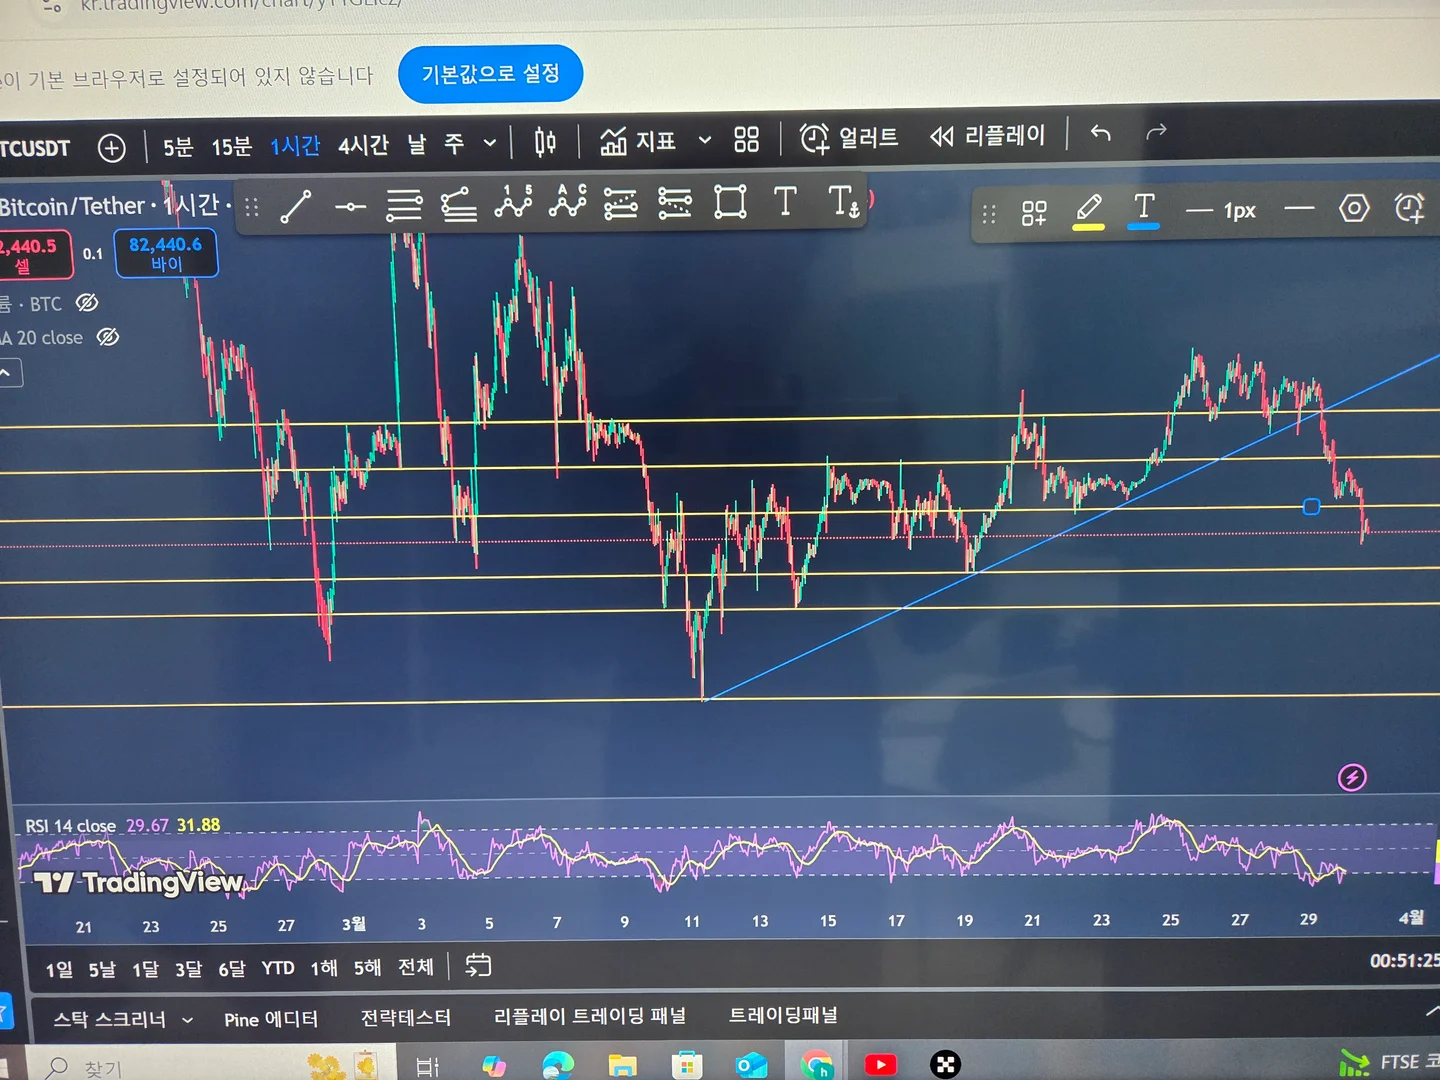Open the 트레이딩패널 tab

[783, 1015]
